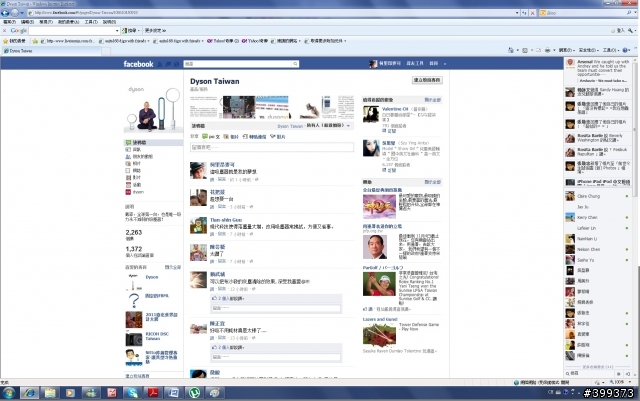This screenshot has height=401, width=640.
Task: Open the Help menu in IE
Action: coord(109,22)
